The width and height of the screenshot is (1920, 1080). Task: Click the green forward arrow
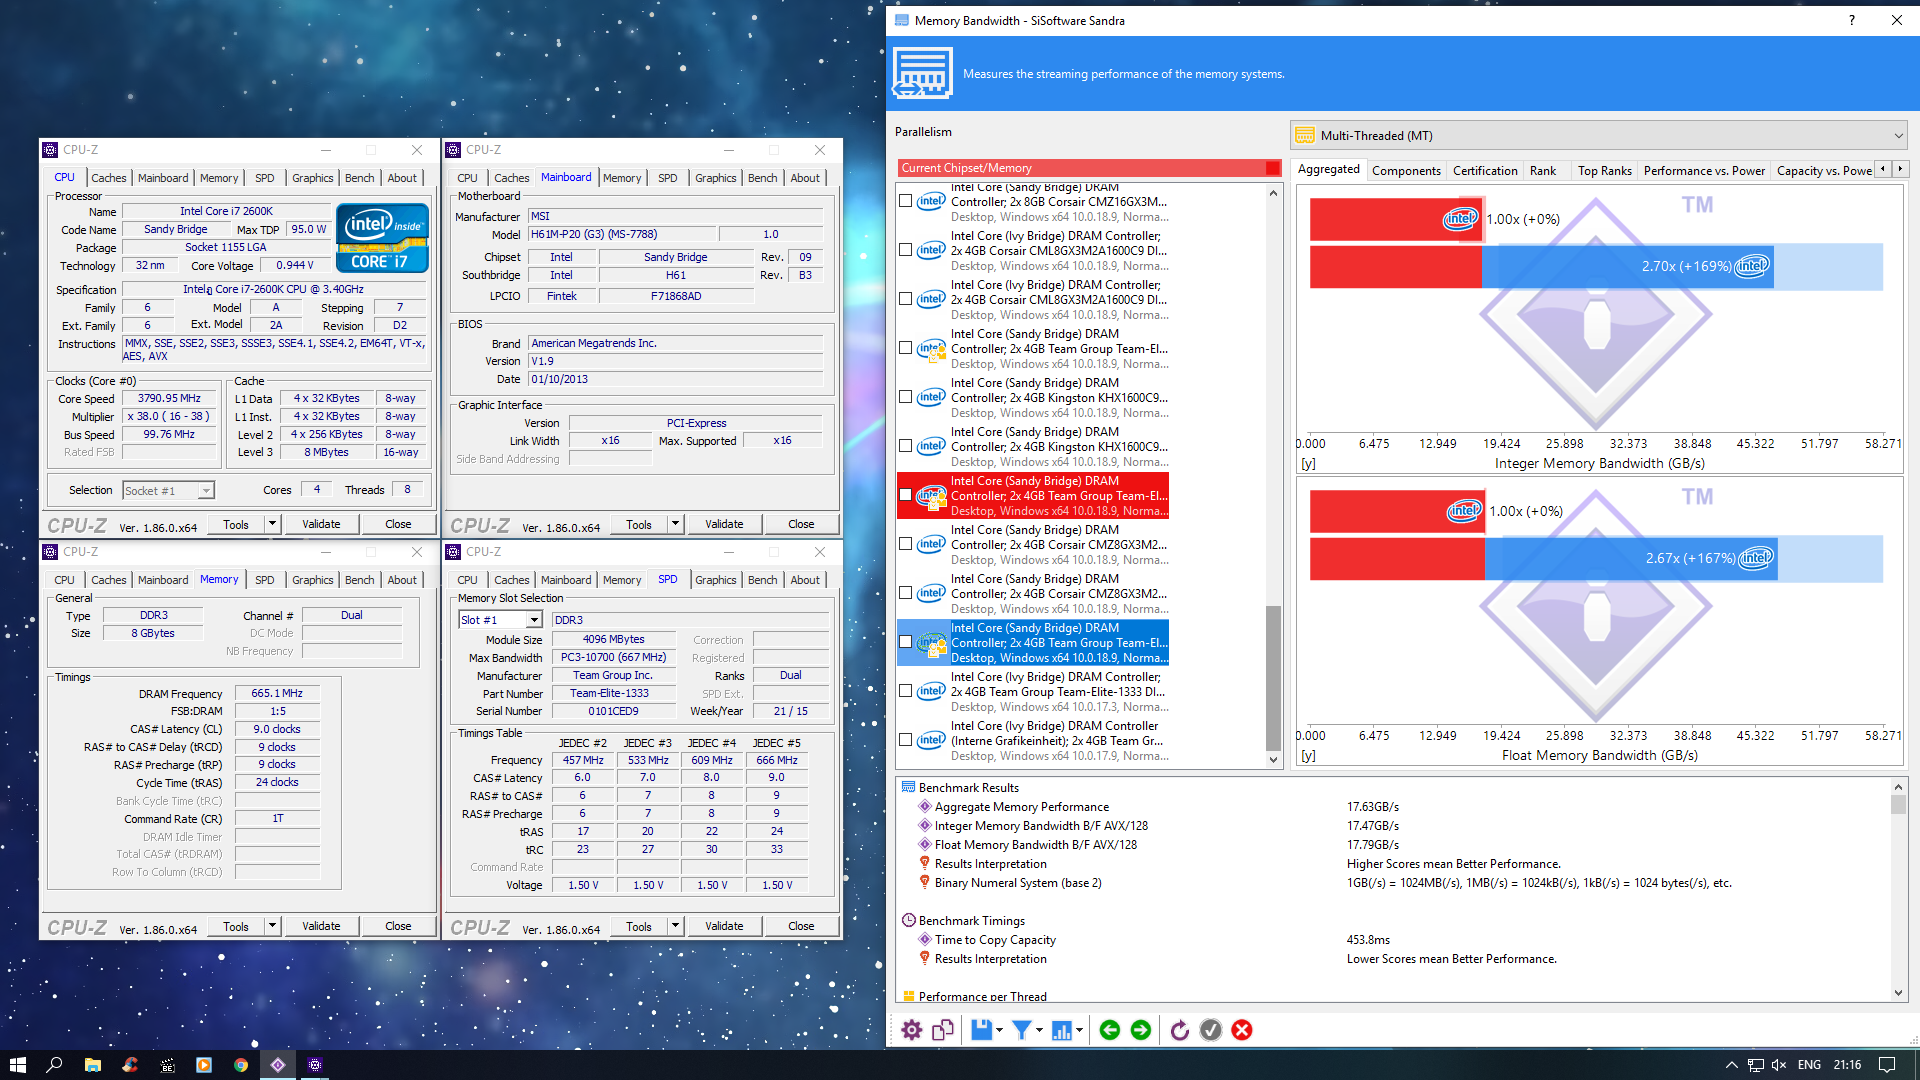(x=1141, y=1030)
